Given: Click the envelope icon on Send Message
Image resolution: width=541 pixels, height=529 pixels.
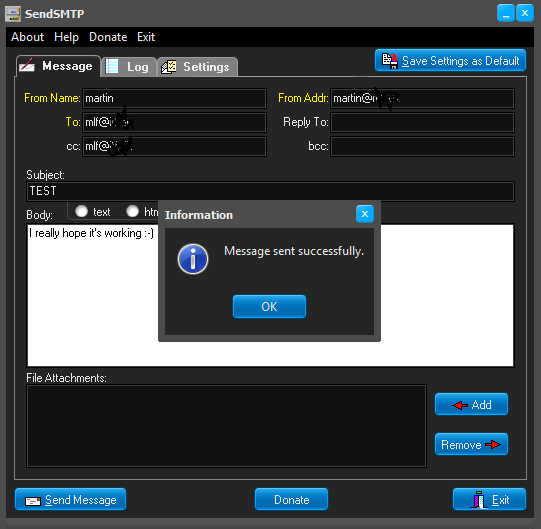Looking at the screenshot, I should click(33, 501).
